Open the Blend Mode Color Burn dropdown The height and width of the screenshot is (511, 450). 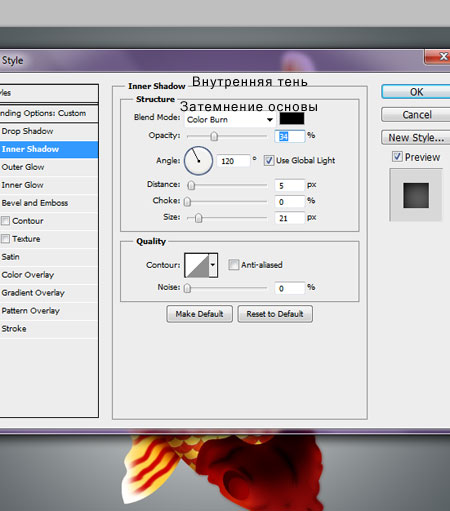[x=230, y=120]
